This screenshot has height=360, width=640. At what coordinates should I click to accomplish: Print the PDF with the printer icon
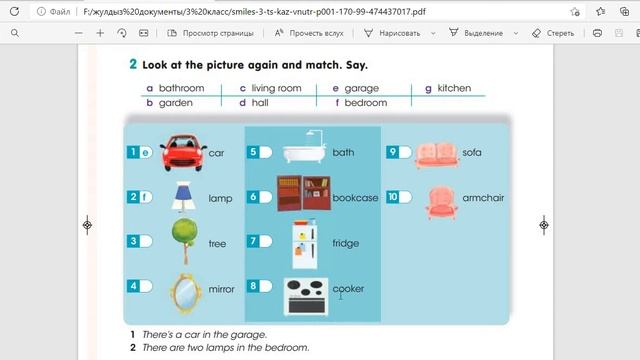597,33
